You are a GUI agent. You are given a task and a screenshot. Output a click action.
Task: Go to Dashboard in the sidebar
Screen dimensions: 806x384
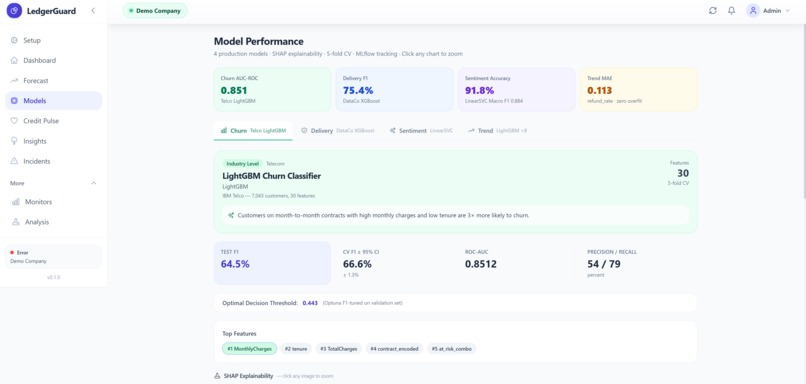53,60
